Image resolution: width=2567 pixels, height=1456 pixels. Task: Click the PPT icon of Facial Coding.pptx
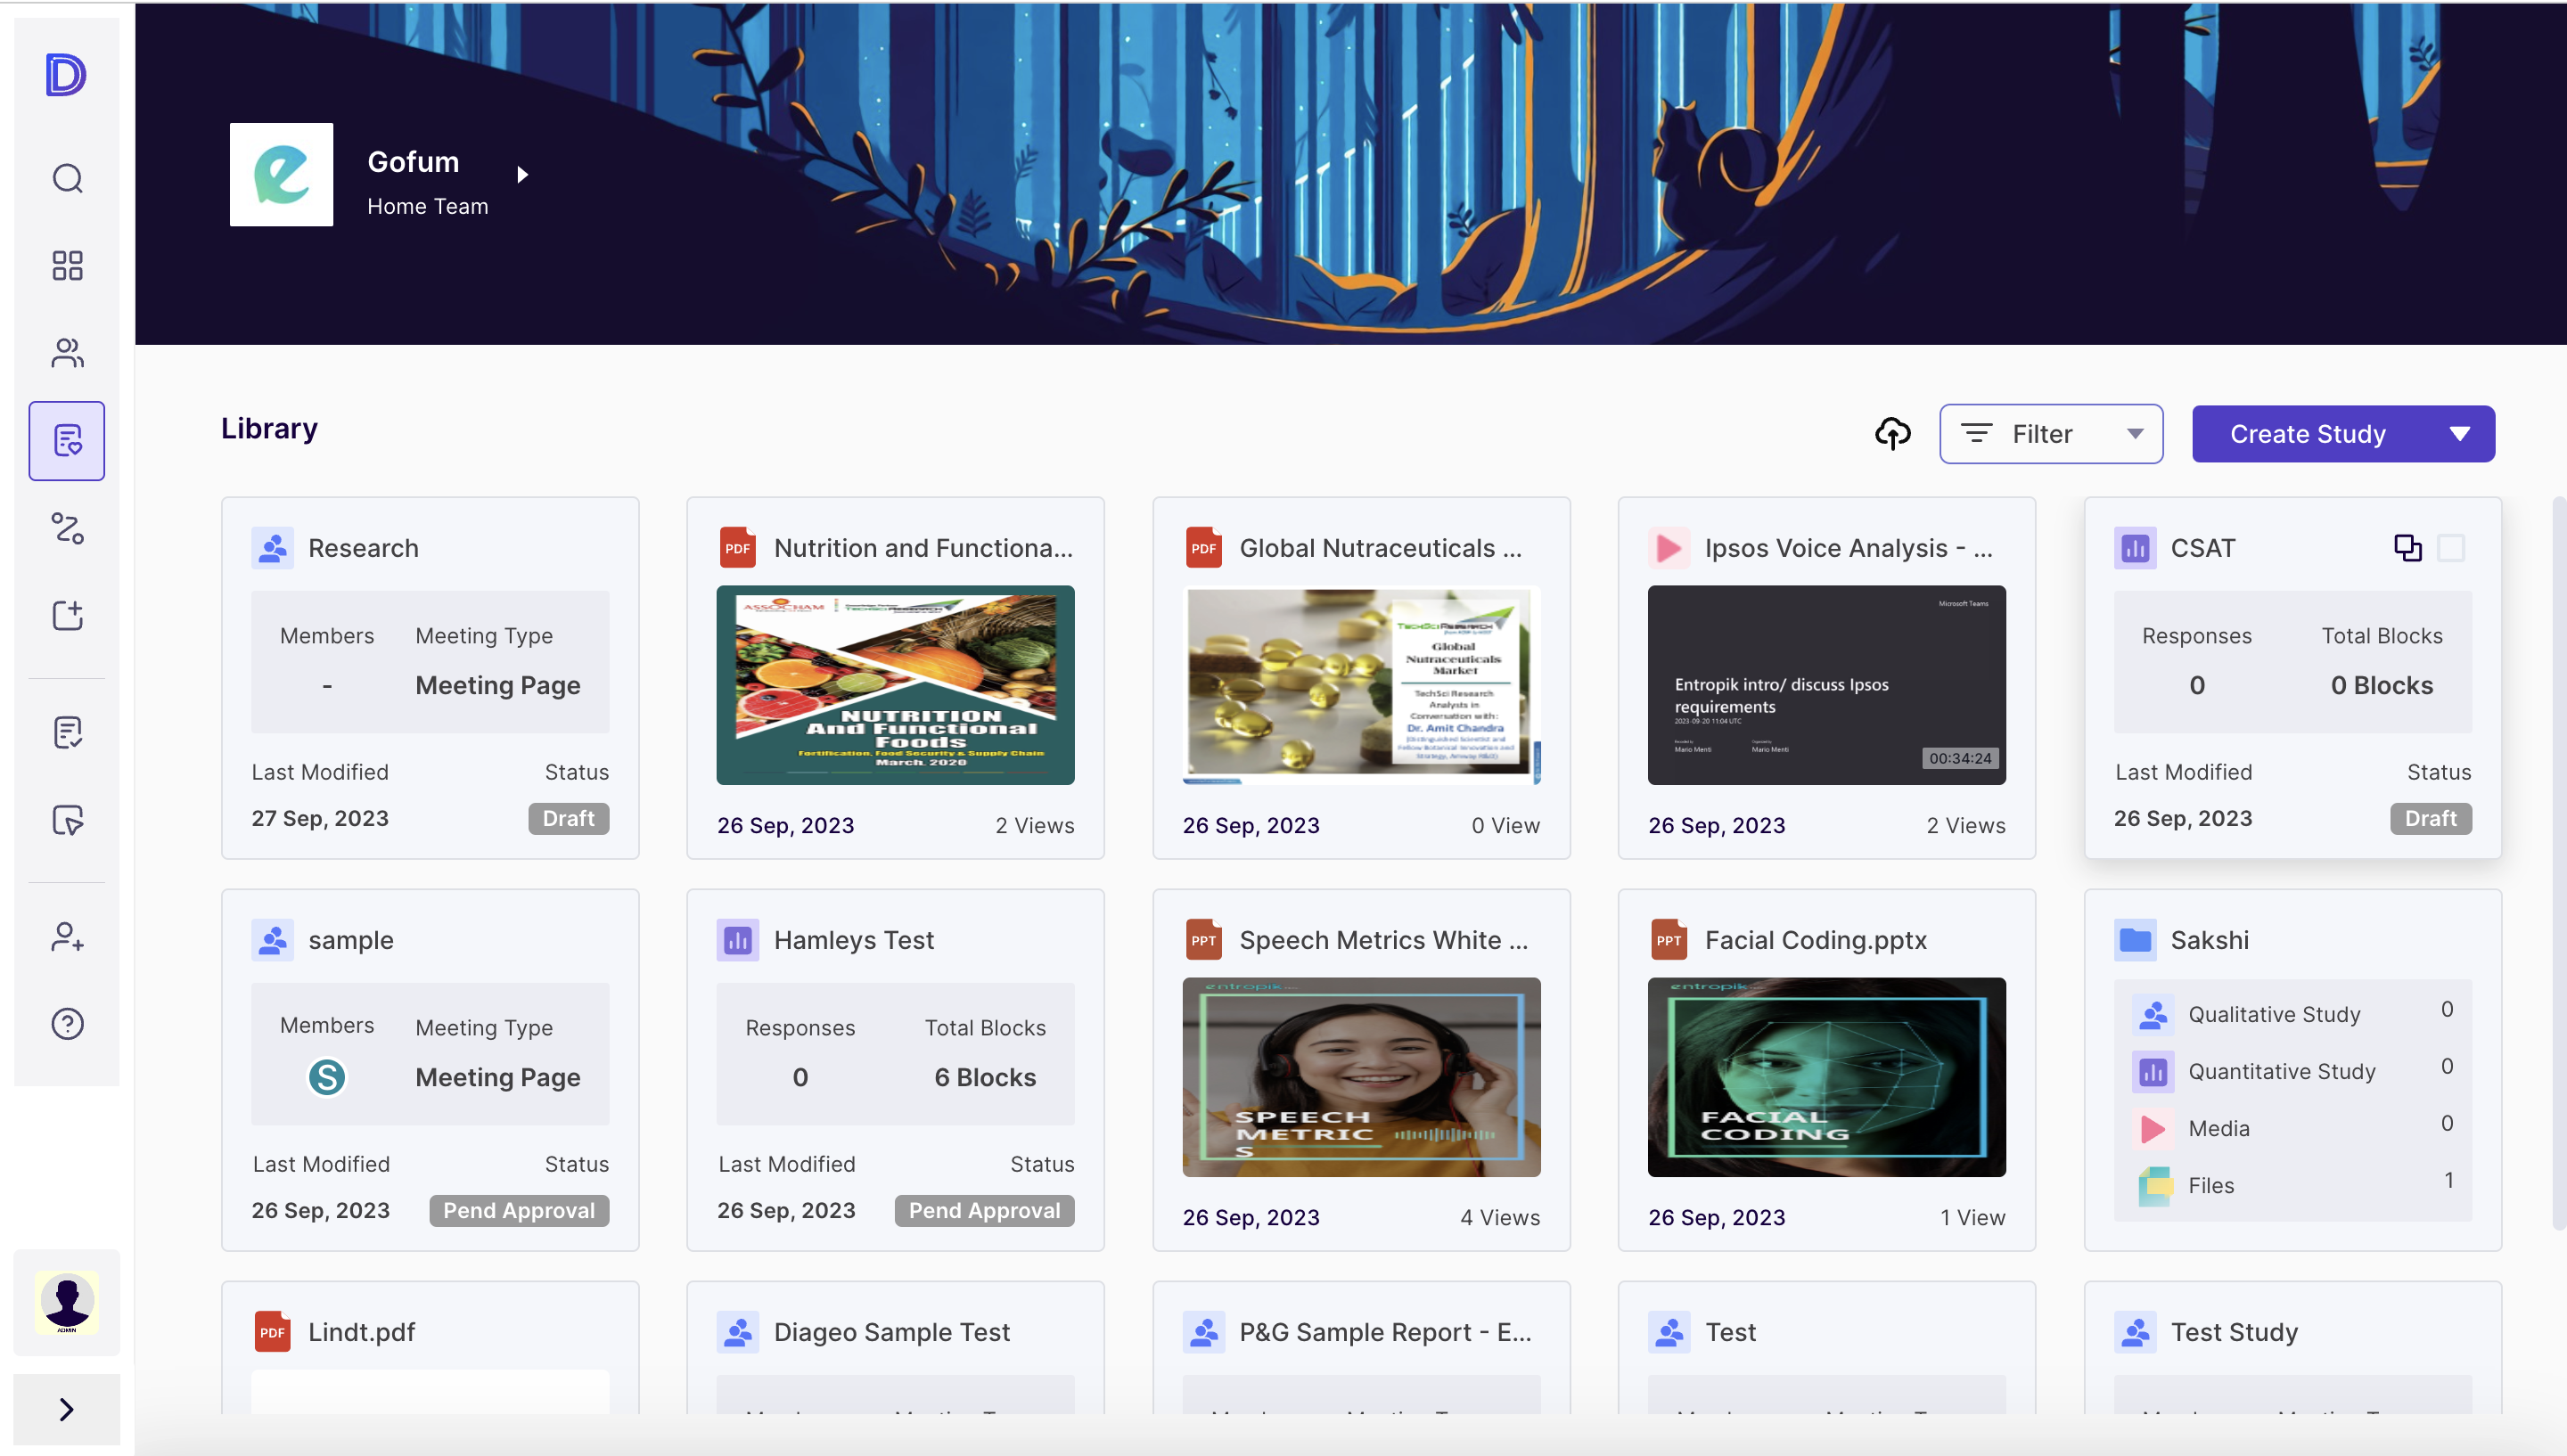coord(1669,939)
